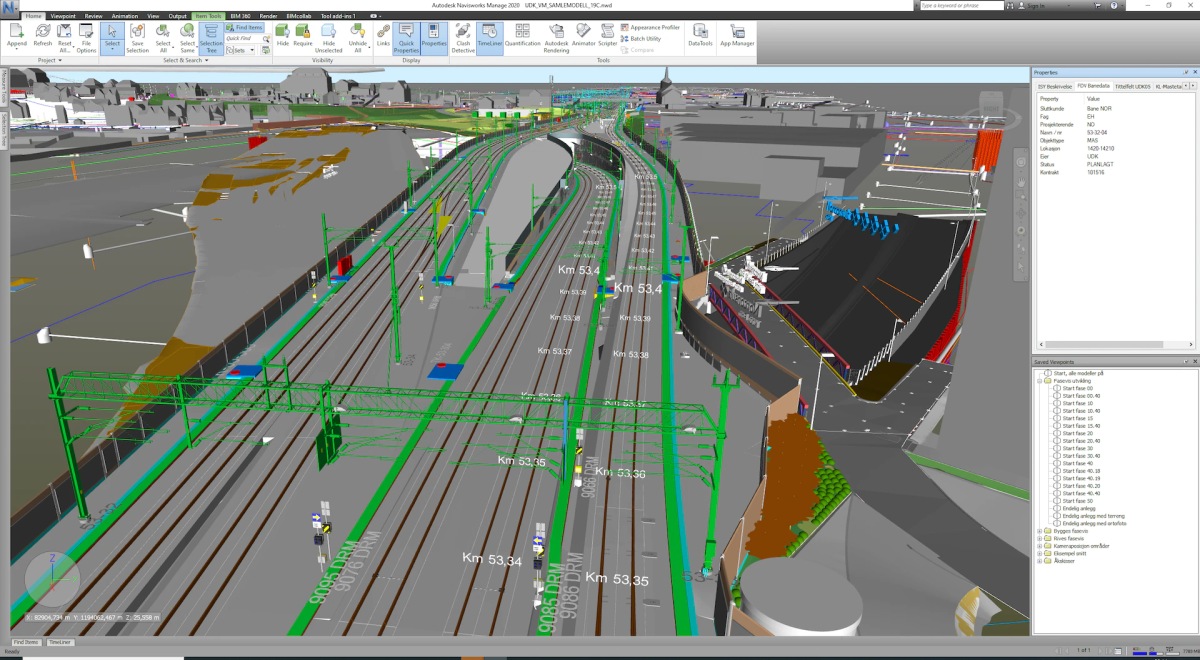This screenshot has height=660, width=1200.
Task: Open the App Manager
Action: 737,37
